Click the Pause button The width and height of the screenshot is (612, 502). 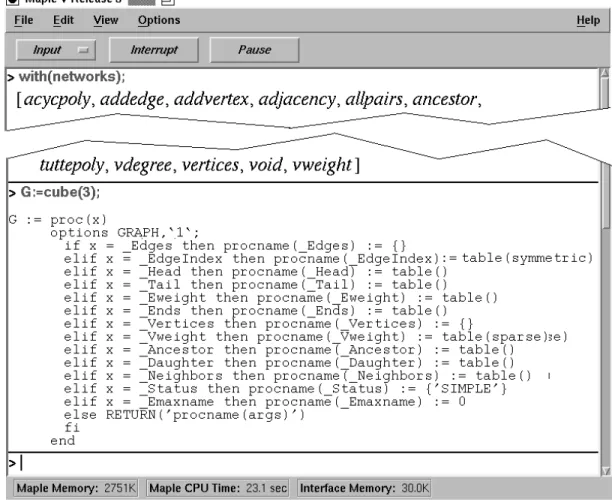254,50
